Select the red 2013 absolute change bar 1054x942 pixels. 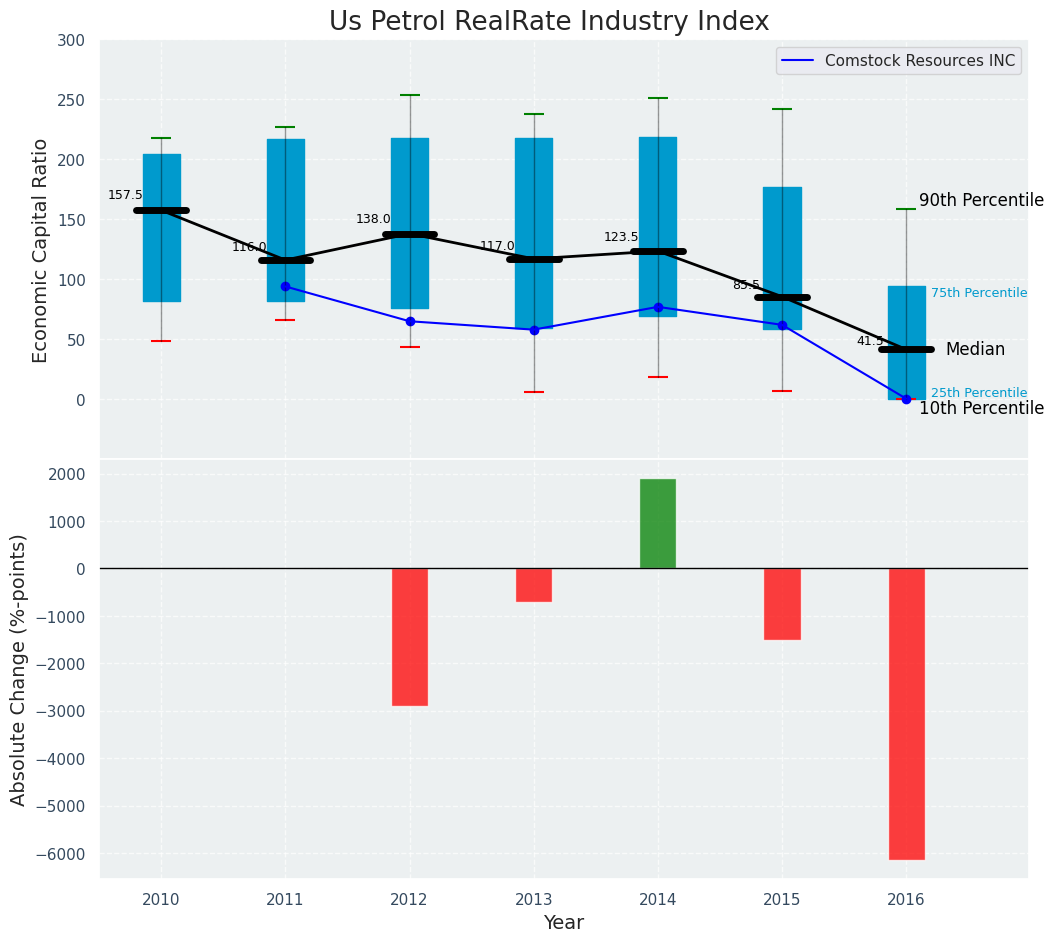pyautogui.click(x=534, y=585)
